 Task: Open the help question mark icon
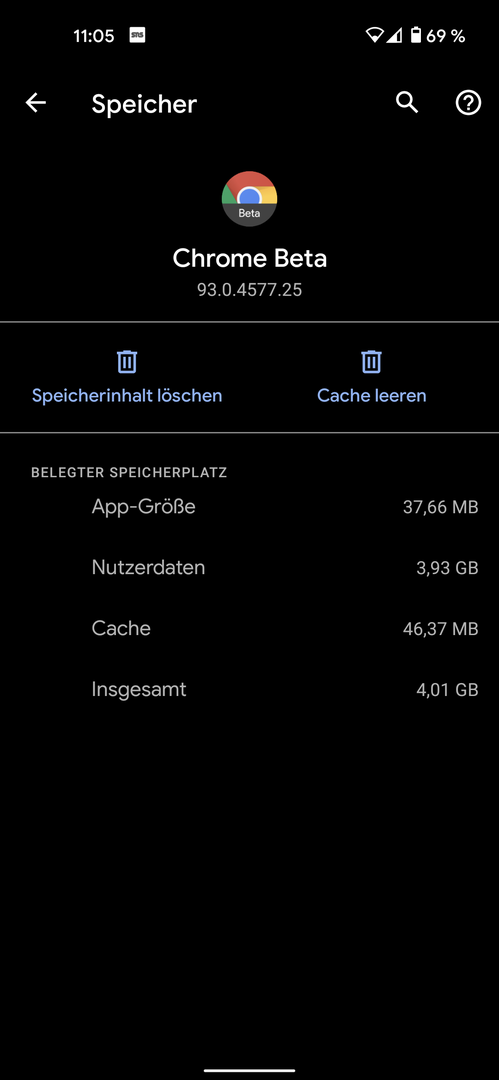(469, 103)
